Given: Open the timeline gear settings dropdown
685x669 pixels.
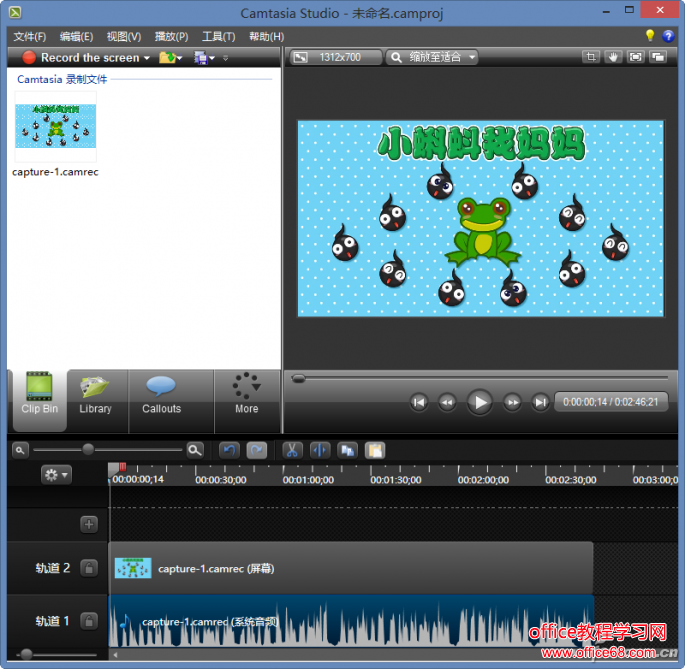Looking at the screenshot, I should pos(56,475).
